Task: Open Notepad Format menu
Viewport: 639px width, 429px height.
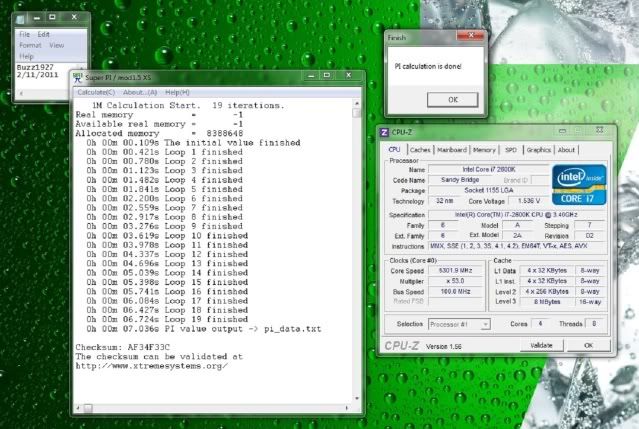Action: click(30, 45)
